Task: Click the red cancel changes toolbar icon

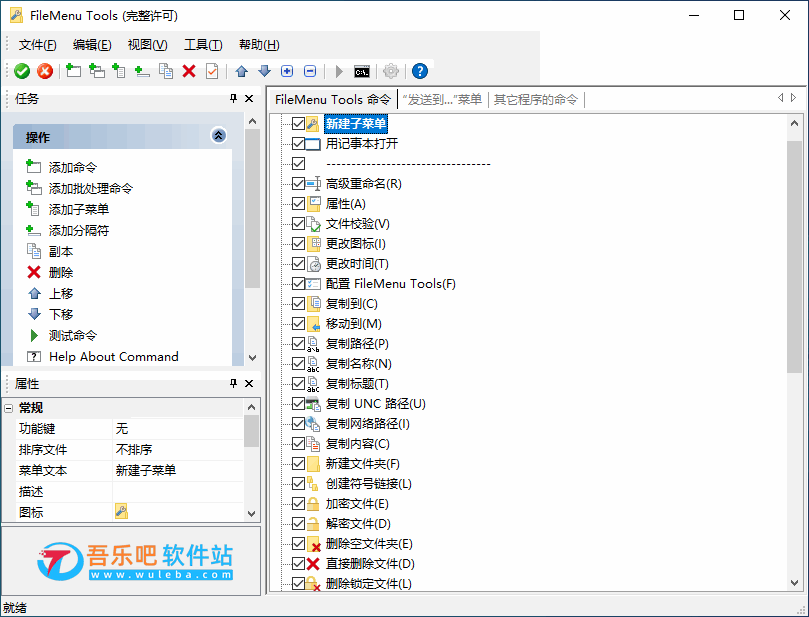Action: (x=45, y=71)
